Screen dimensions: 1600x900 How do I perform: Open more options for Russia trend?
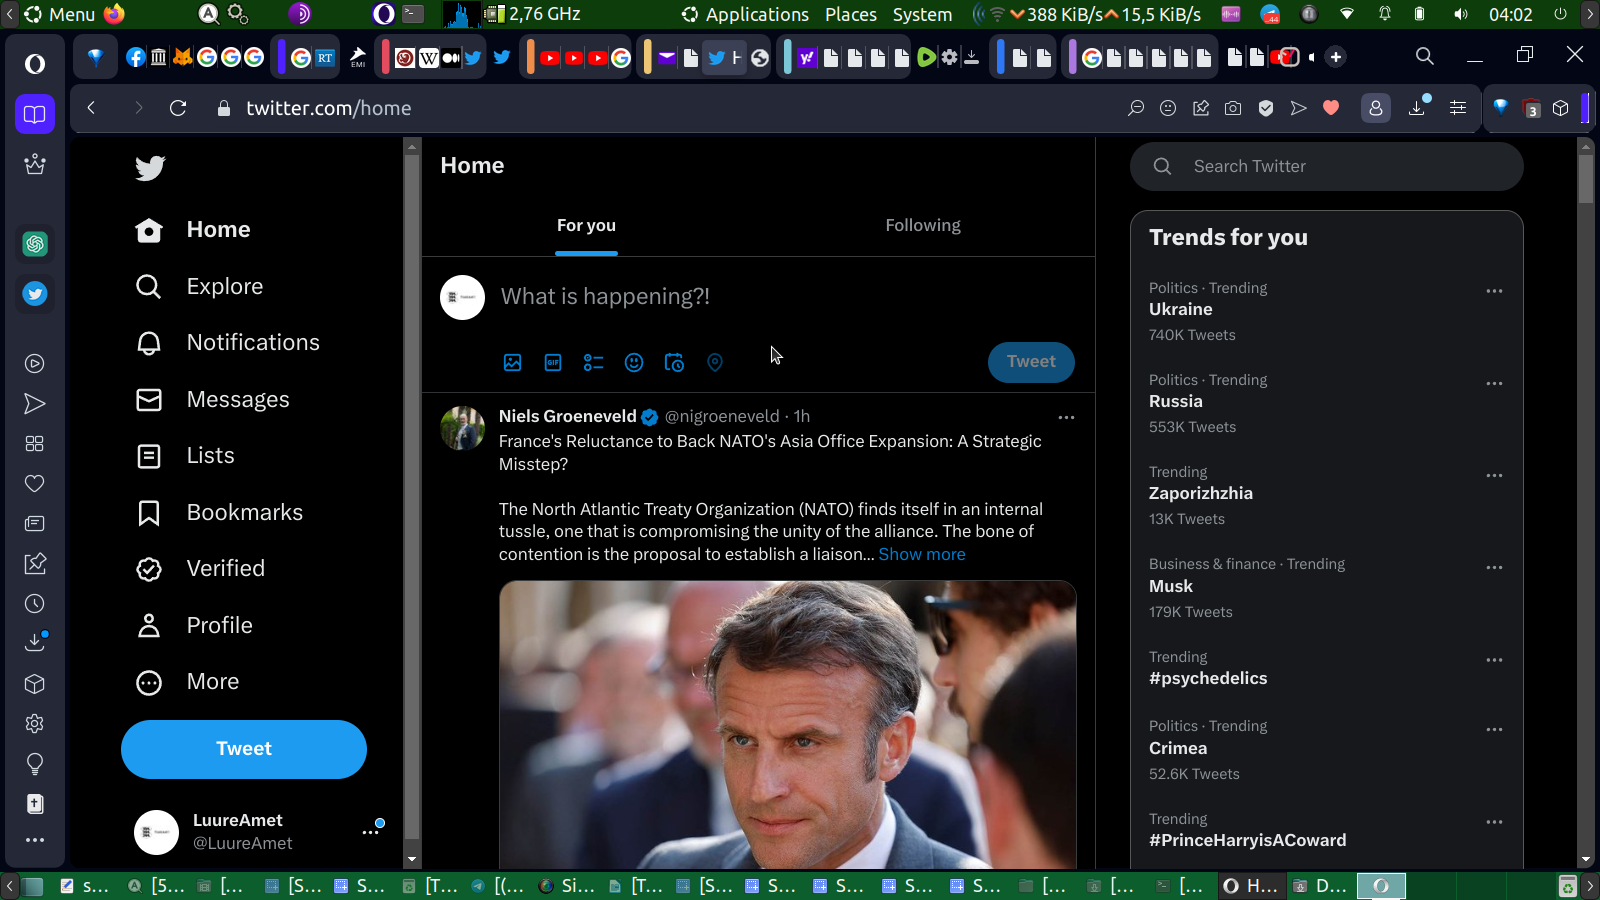click(1494, 383)
